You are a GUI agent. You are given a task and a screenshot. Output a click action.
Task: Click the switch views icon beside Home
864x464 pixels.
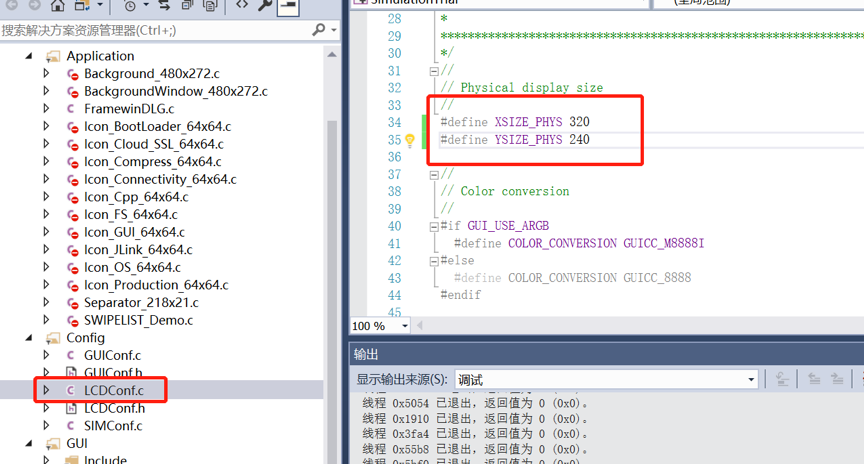(x=82, y=6)
